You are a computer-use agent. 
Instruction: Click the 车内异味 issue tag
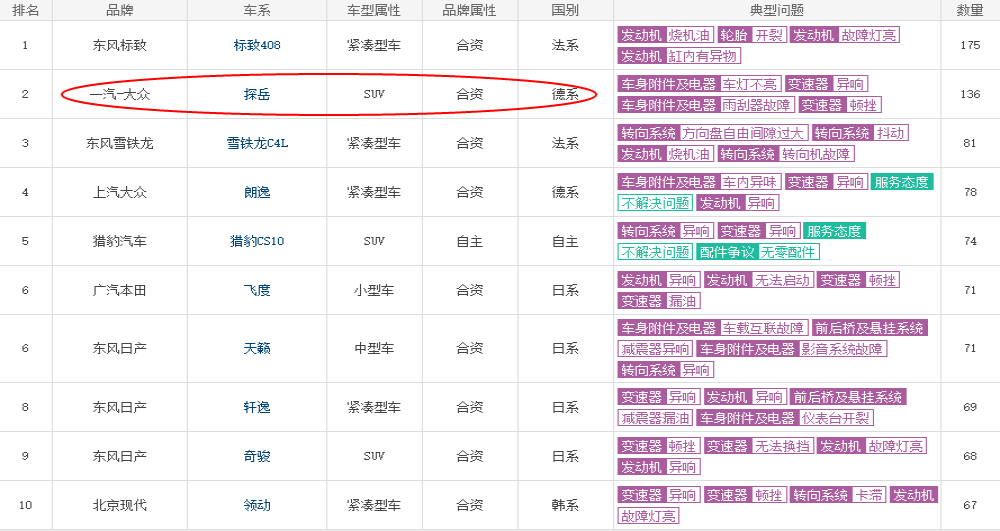749,182
